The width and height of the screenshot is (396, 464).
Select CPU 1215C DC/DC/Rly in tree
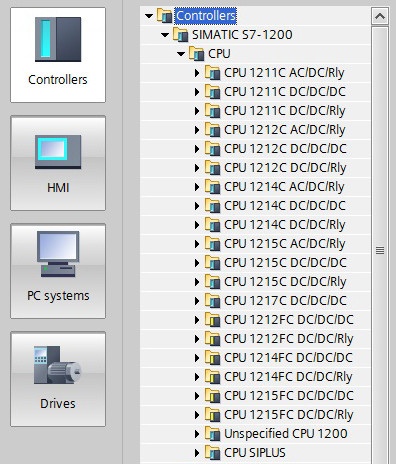[285, 282]
